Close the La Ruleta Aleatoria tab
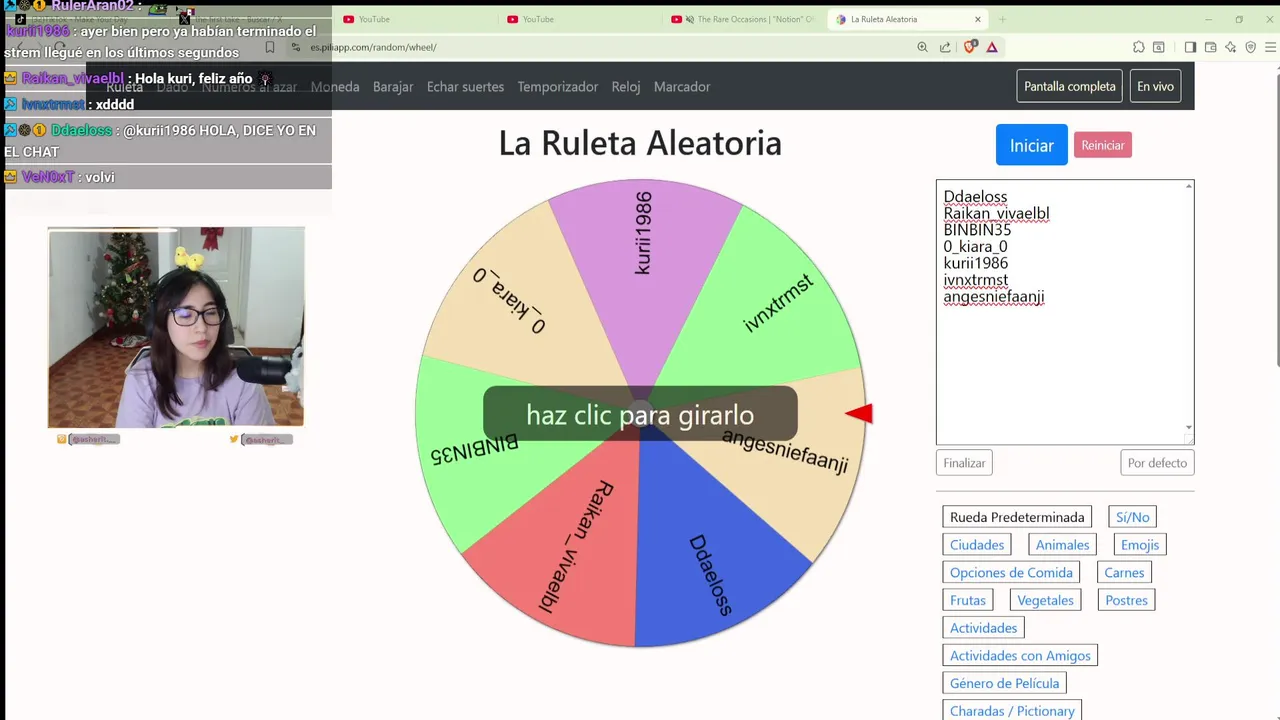 pos(978,19)
